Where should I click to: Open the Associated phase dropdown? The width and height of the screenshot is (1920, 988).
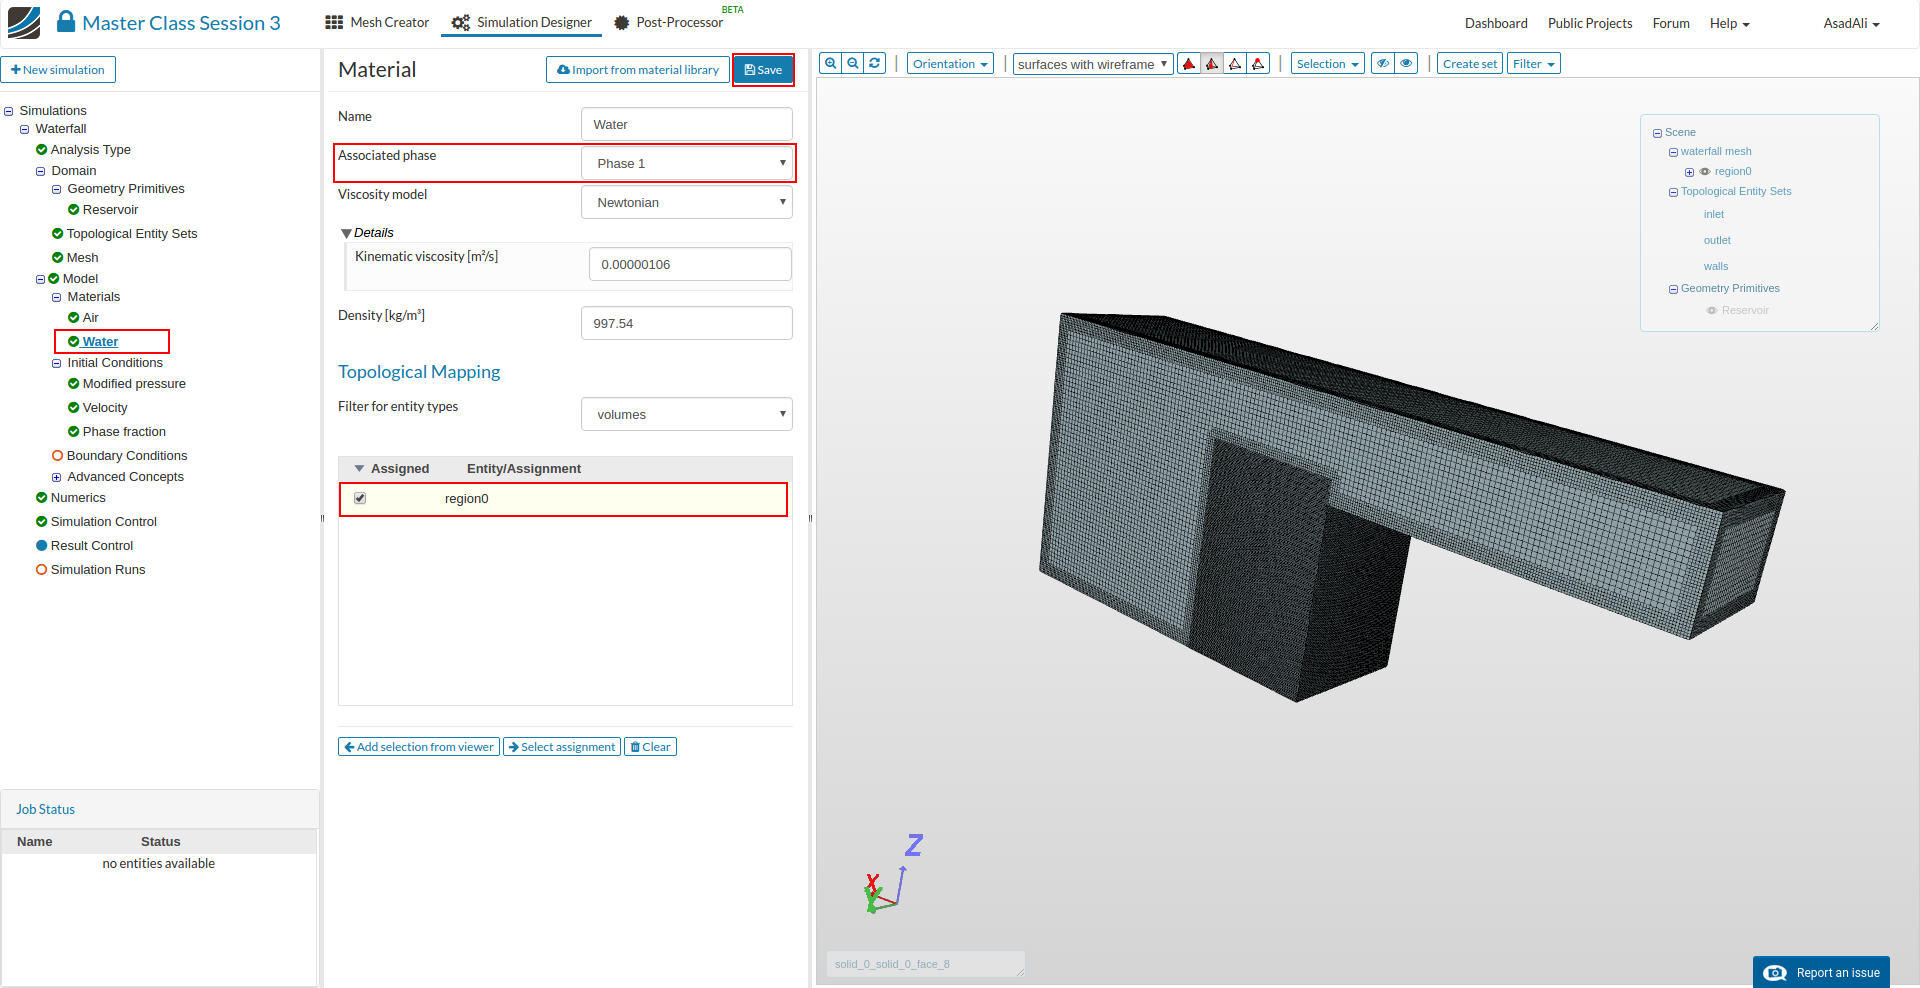click(687, 163)
